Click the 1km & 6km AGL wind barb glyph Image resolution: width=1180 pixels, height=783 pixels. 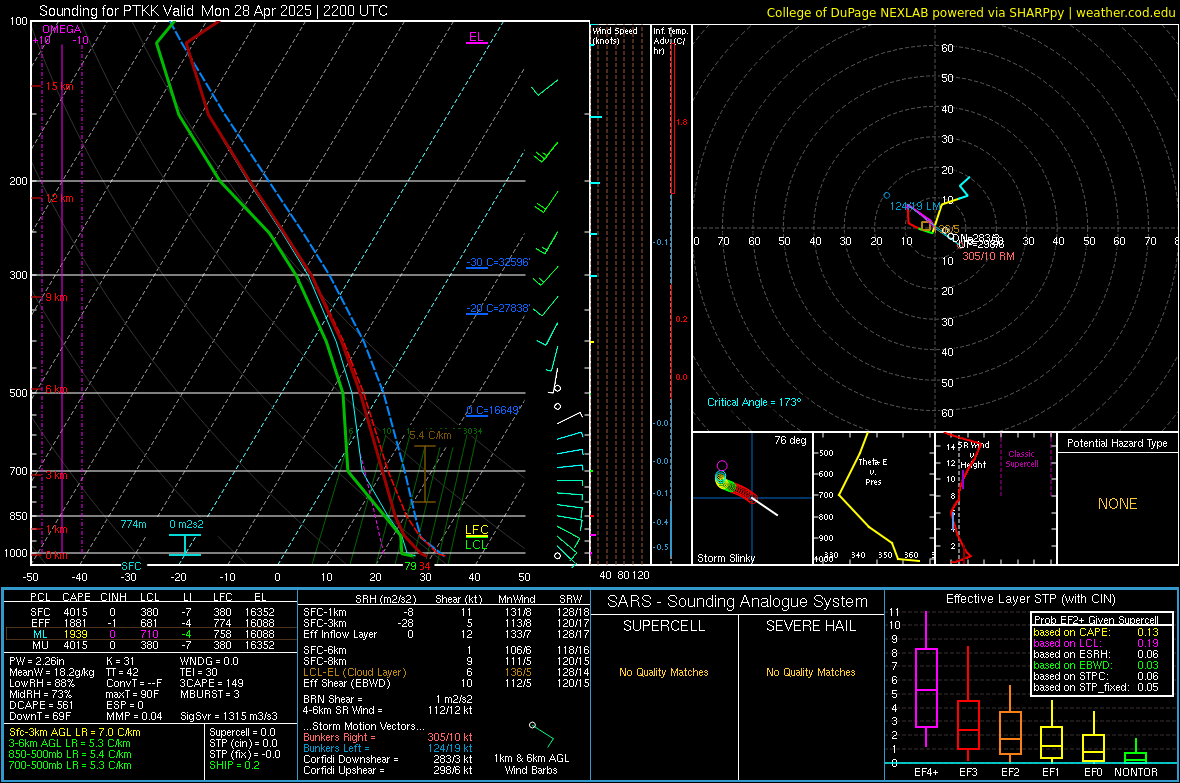coord(542,734)
